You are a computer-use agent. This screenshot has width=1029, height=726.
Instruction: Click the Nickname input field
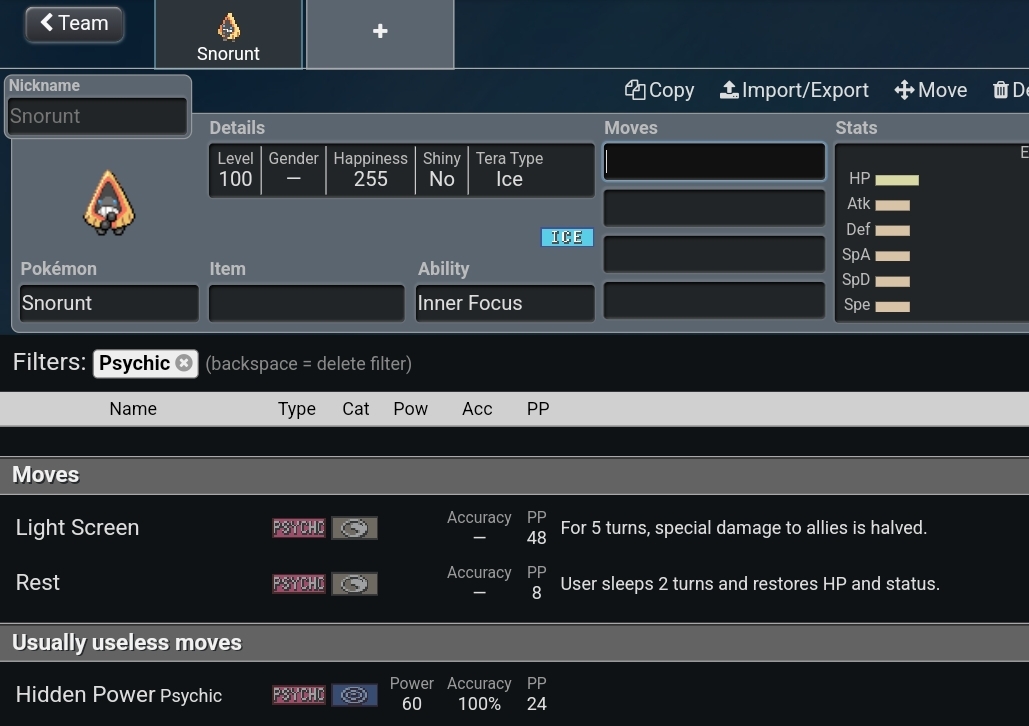tap(97, 116)
